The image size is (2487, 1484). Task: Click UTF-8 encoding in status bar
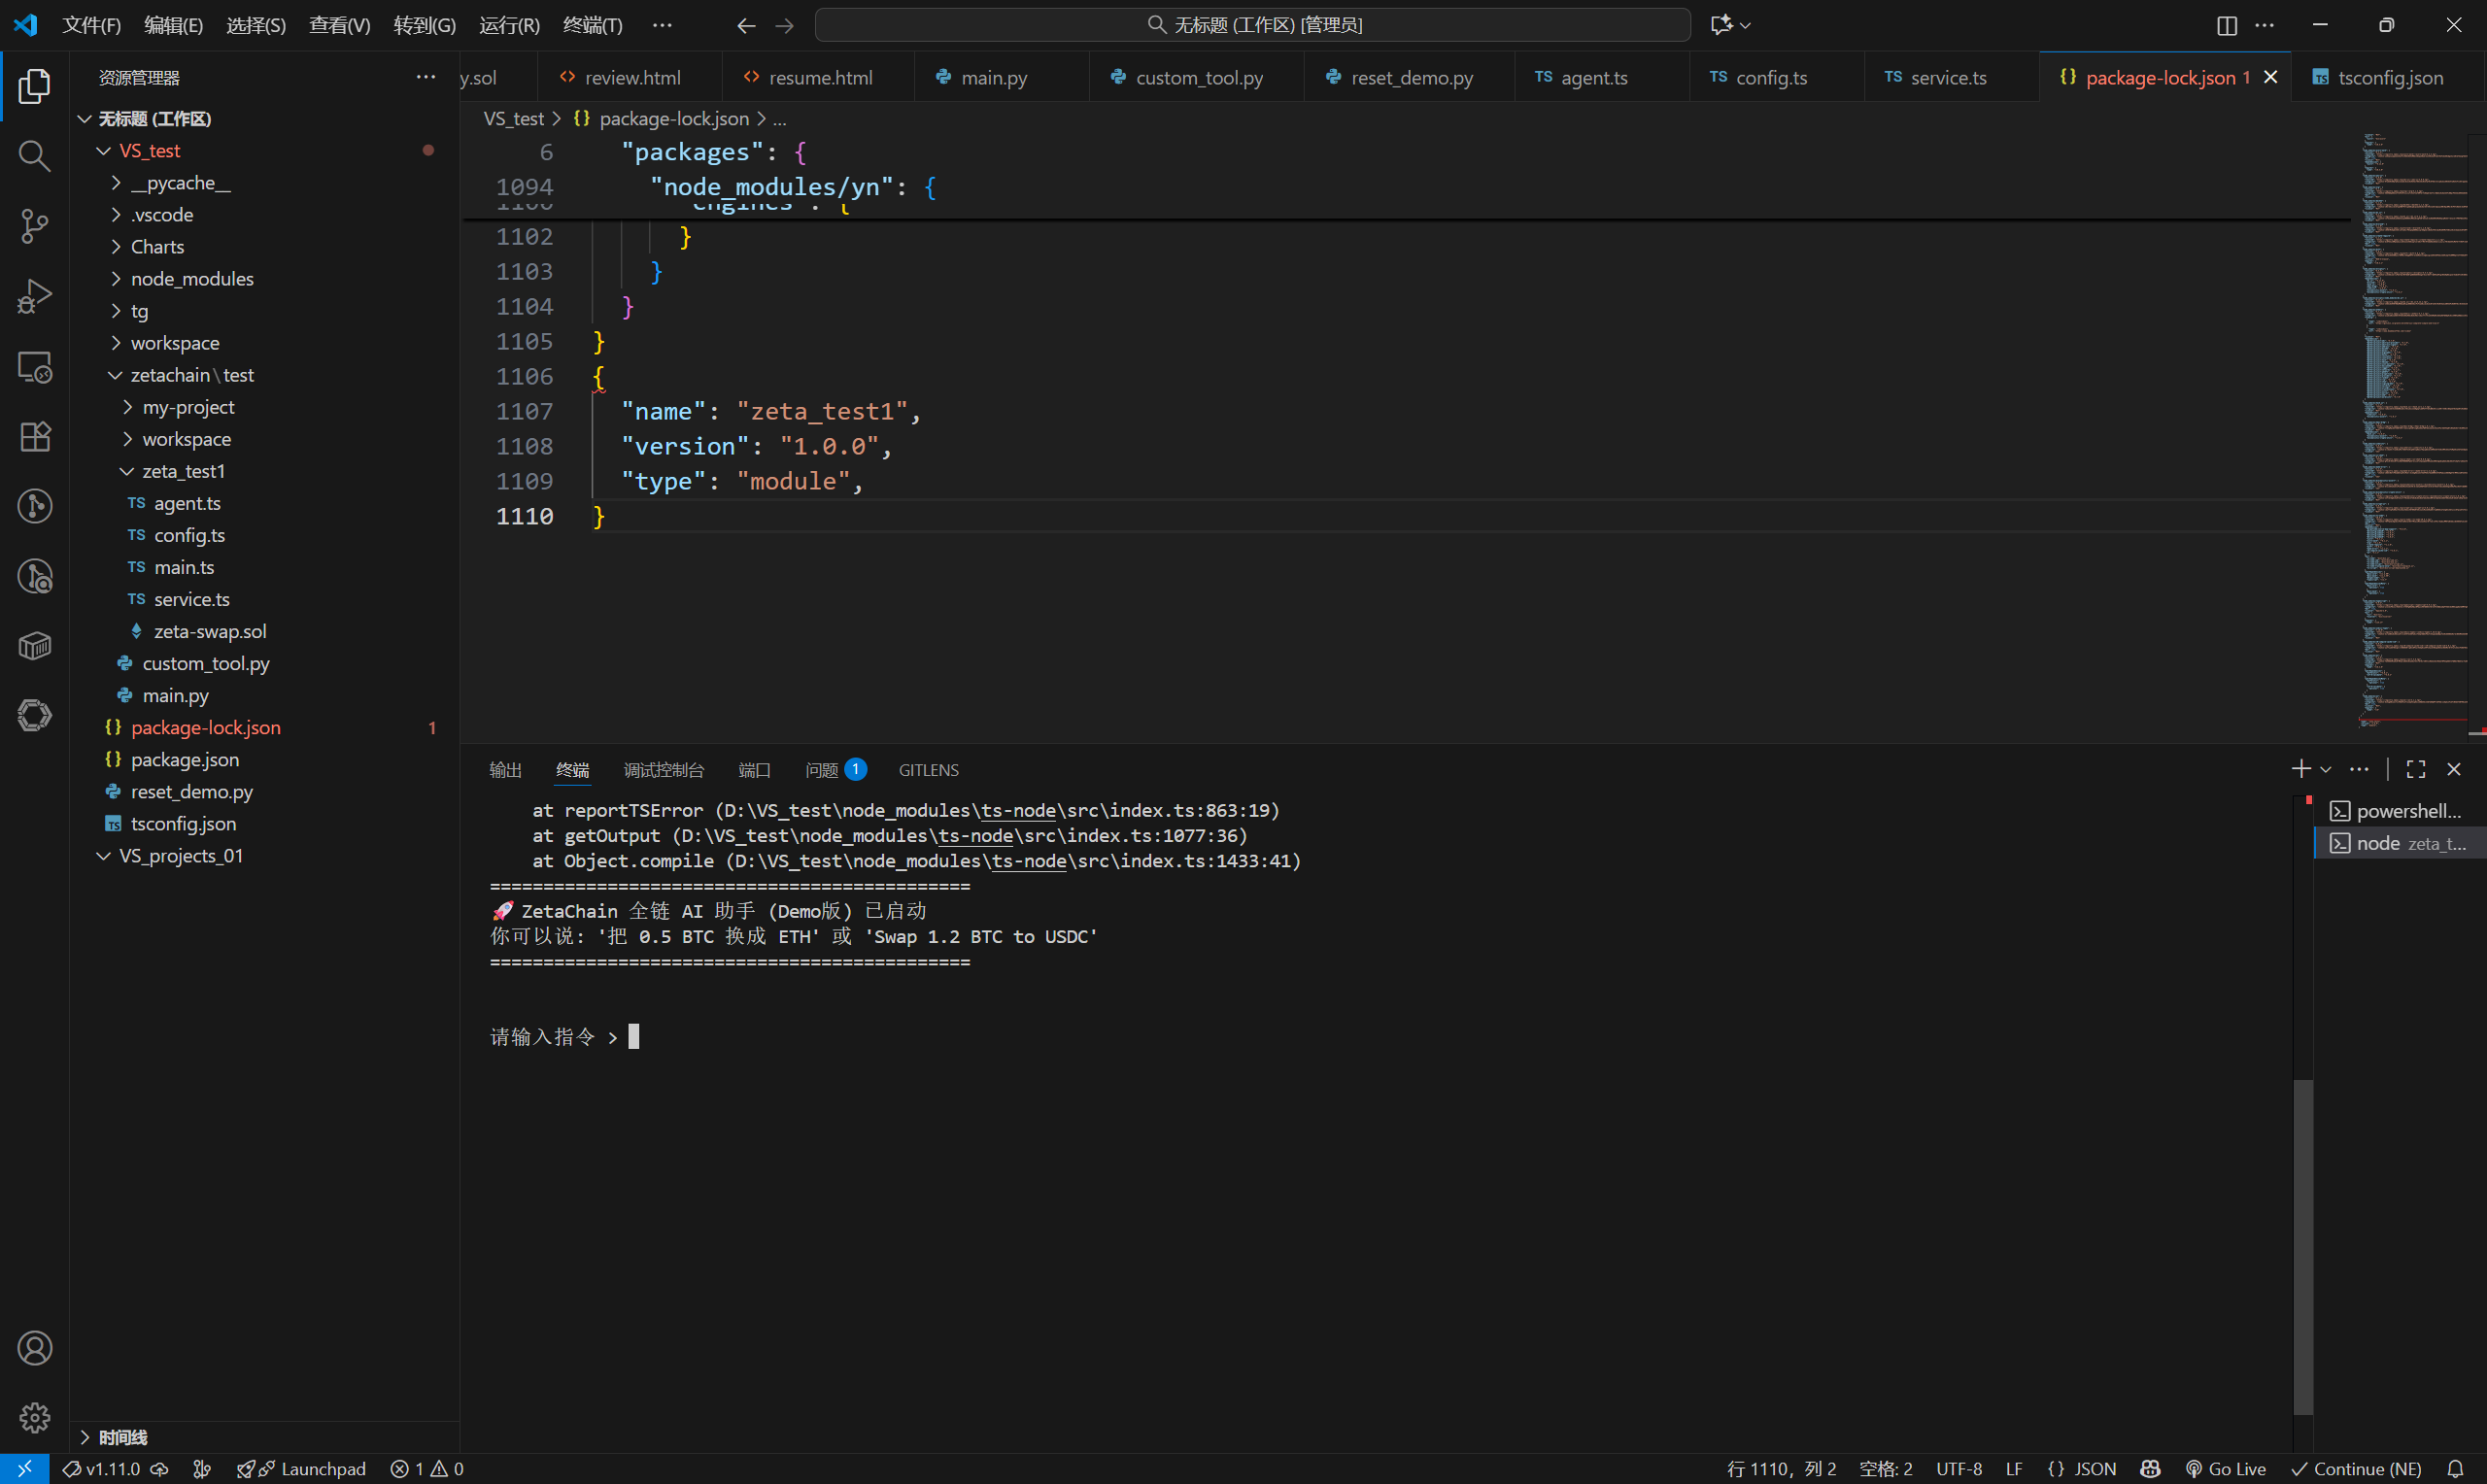pos(1958,1469)
